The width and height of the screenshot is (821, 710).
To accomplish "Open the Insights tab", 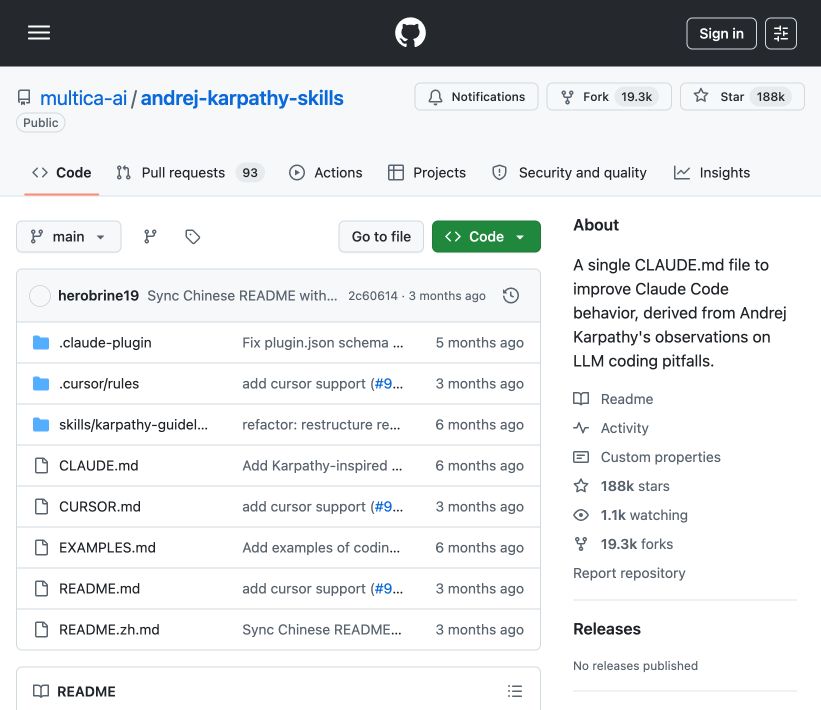I will 712,173.
